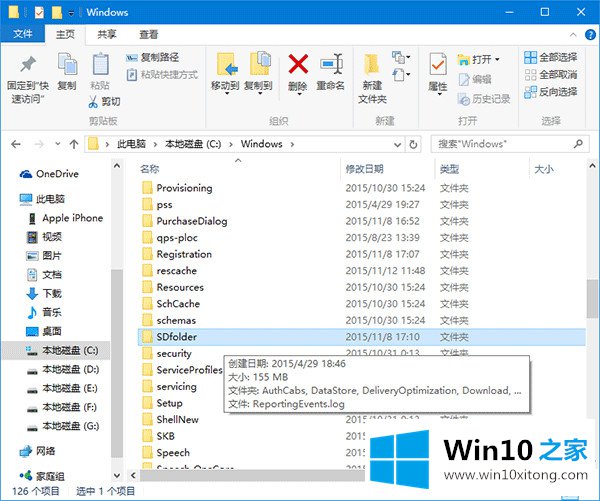Click Select none (全部取消)
This screenshot has width=600, height=501.
[x=550, y=74]
